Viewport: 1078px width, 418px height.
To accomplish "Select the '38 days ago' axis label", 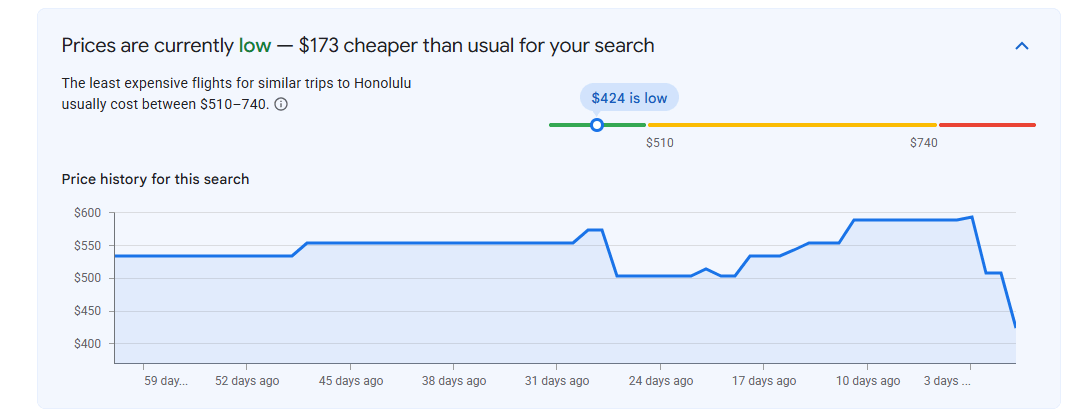I will click(454, 380).
